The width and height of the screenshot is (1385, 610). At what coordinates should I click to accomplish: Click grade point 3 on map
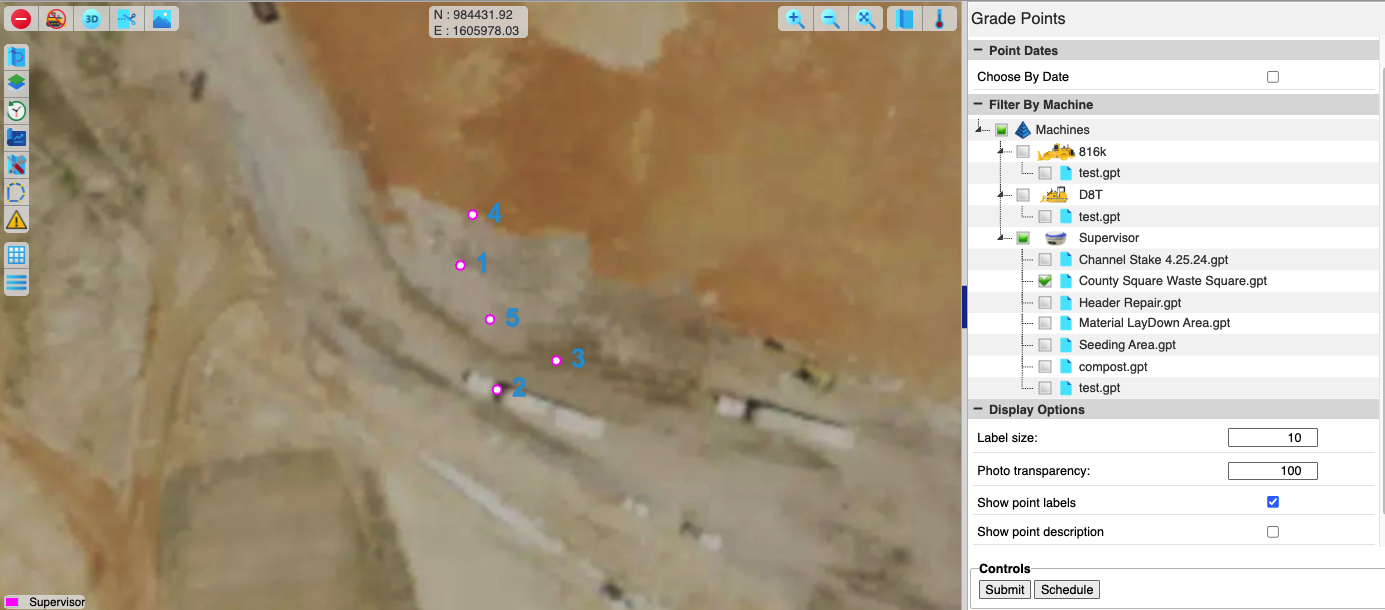557,361
